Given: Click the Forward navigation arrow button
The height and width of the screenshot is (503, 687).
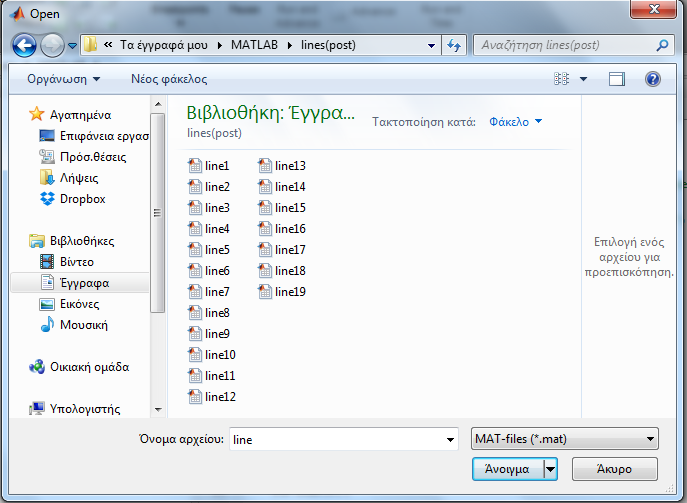Looking at the screenshot, I should (52, 45).
